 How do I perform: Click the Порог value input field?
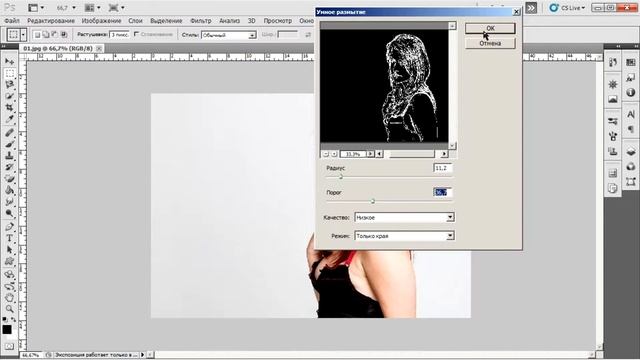443,192
